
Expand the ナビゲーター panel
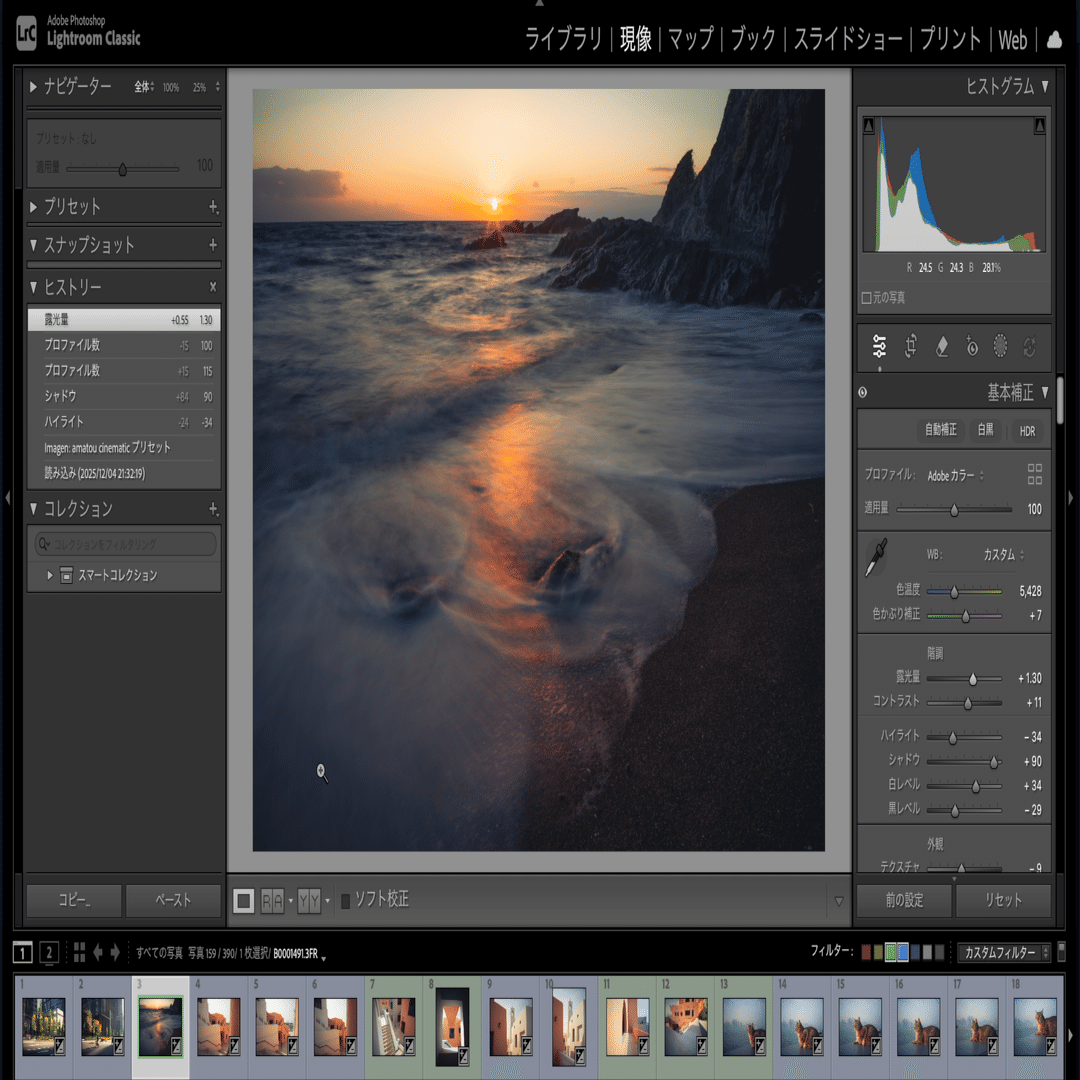click(32, 87)
